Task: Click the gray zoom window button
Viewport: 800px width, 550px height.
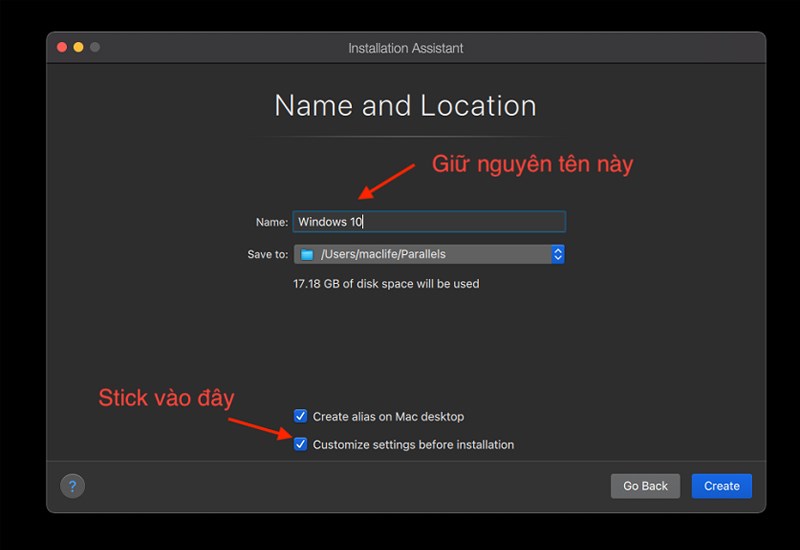Action: tap(95, 47)
